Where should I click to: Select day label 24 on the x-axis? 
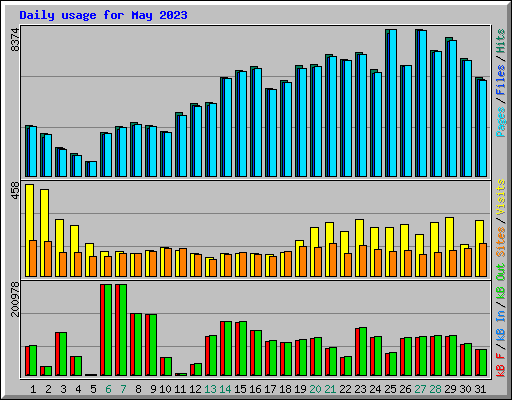pos(375,389)
